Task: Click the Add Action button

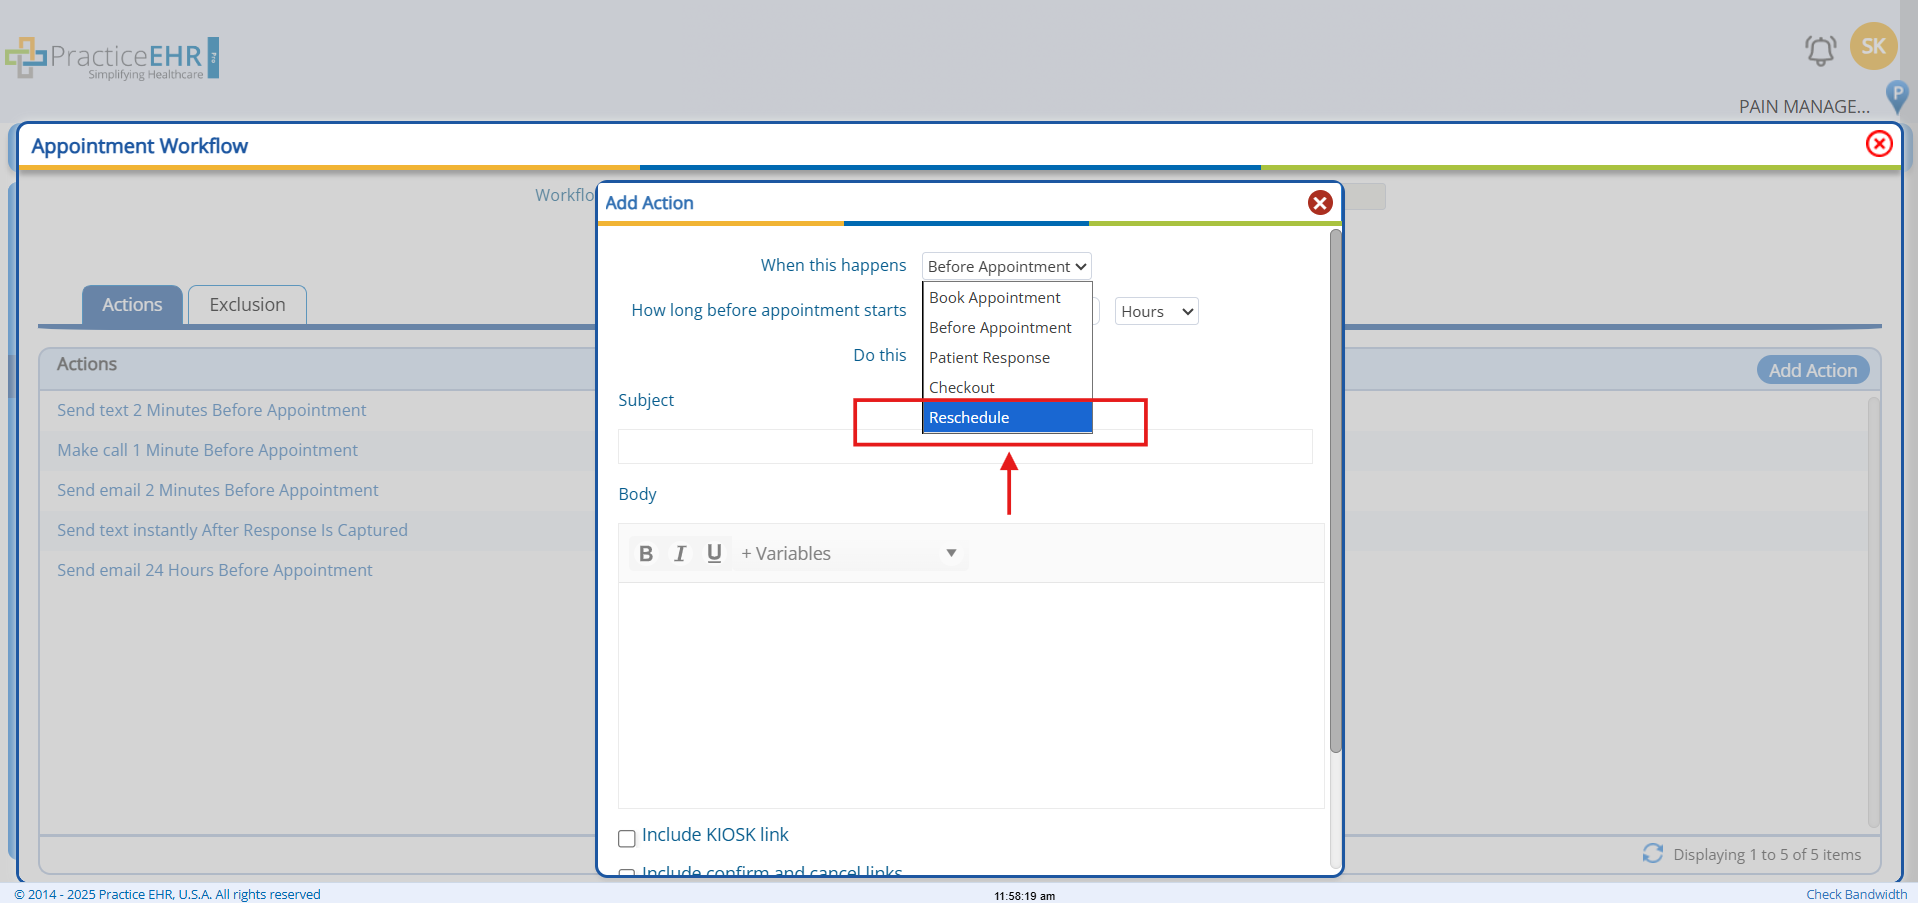Action: point(1812,370)
